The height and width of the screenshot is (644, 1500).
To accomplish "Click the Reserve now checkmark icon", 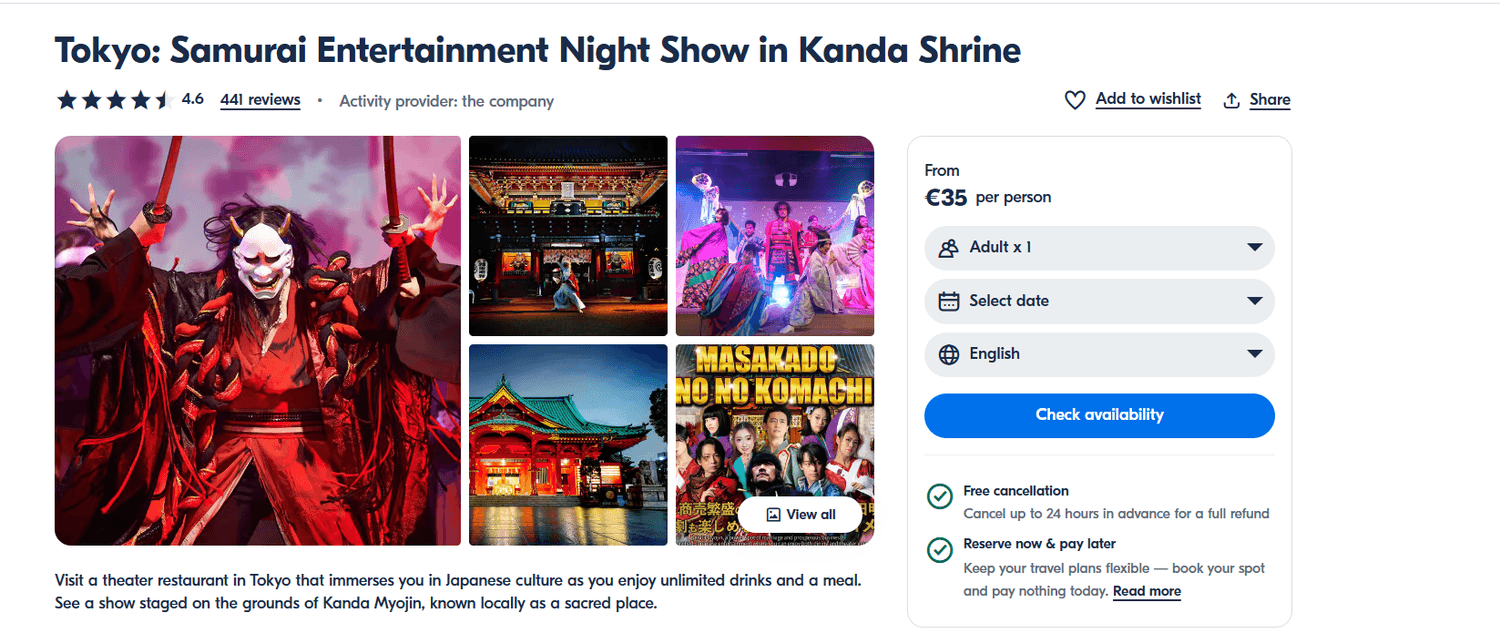I will (x=939, y=549).
